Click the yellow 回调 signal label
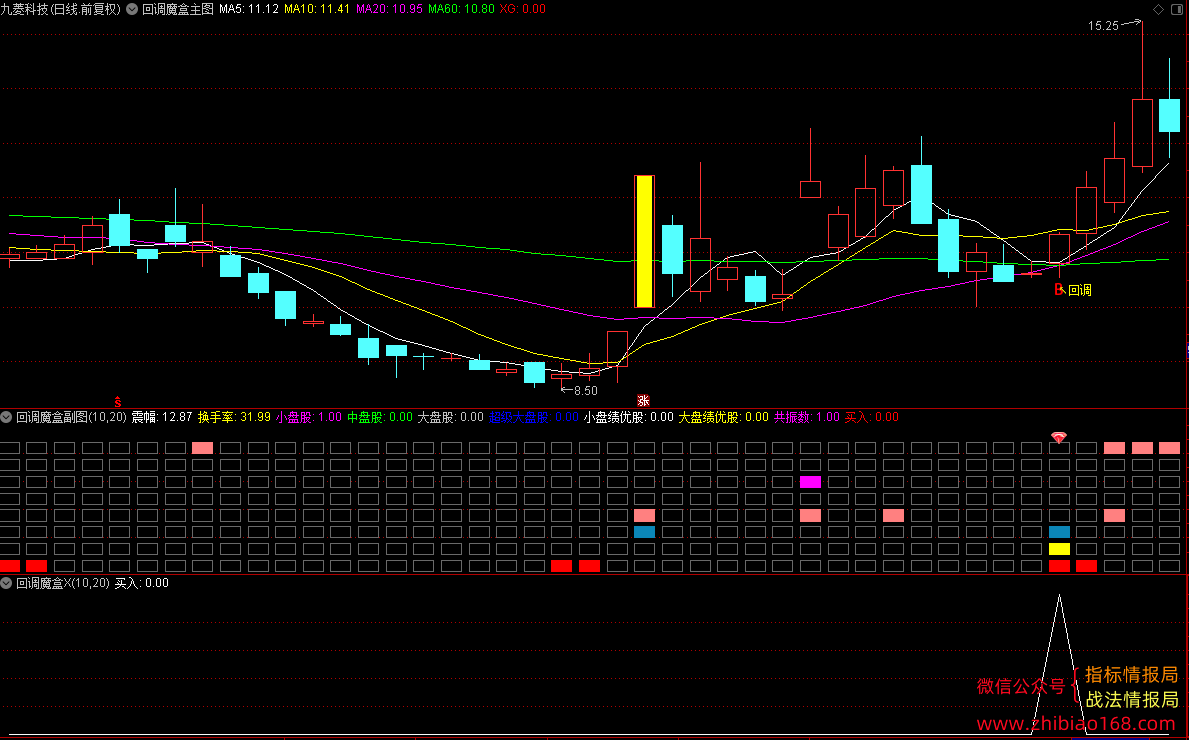Screen dimensions: 1189x740 [x=1080, y=290]
